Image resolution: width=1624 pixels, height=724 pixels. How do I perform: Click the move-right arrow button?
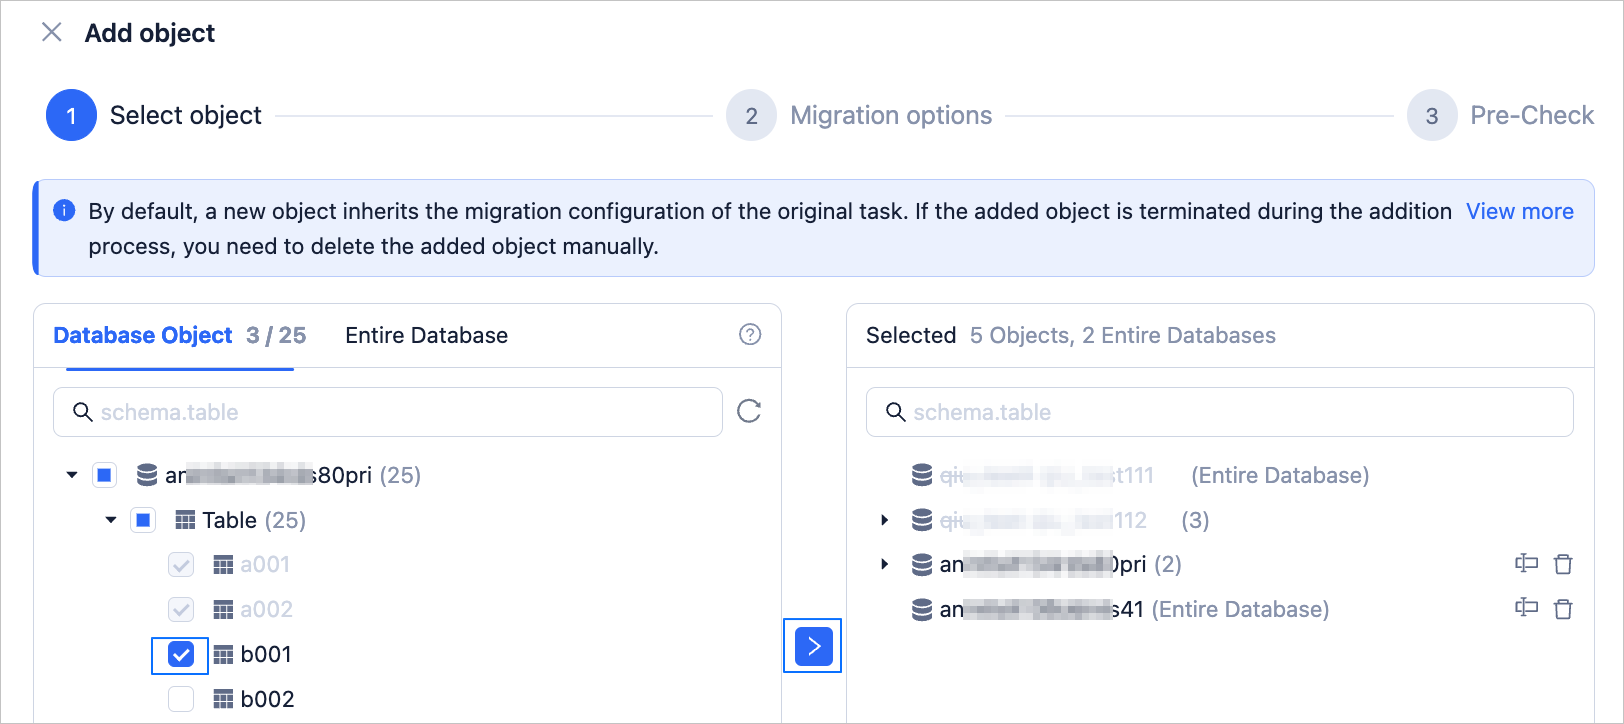click(x=813, y=646)
